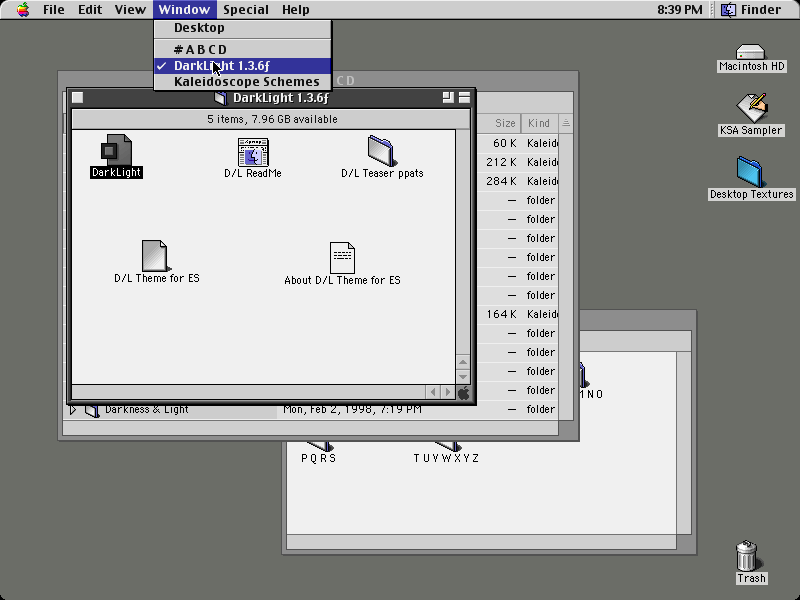The height and width of the screenshot is (600, 800).
Task: Click the zoom box of DarkLight window
Action: (x=448, y=97)
